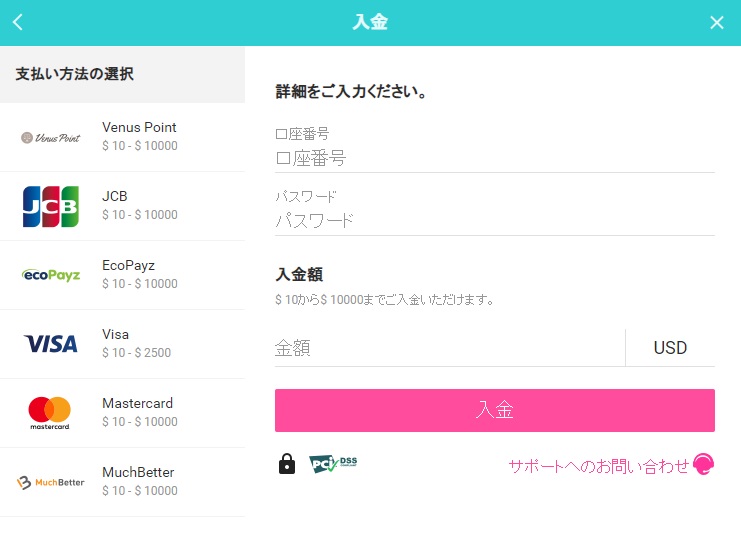Click the パスワード password field

click(495, 221)
